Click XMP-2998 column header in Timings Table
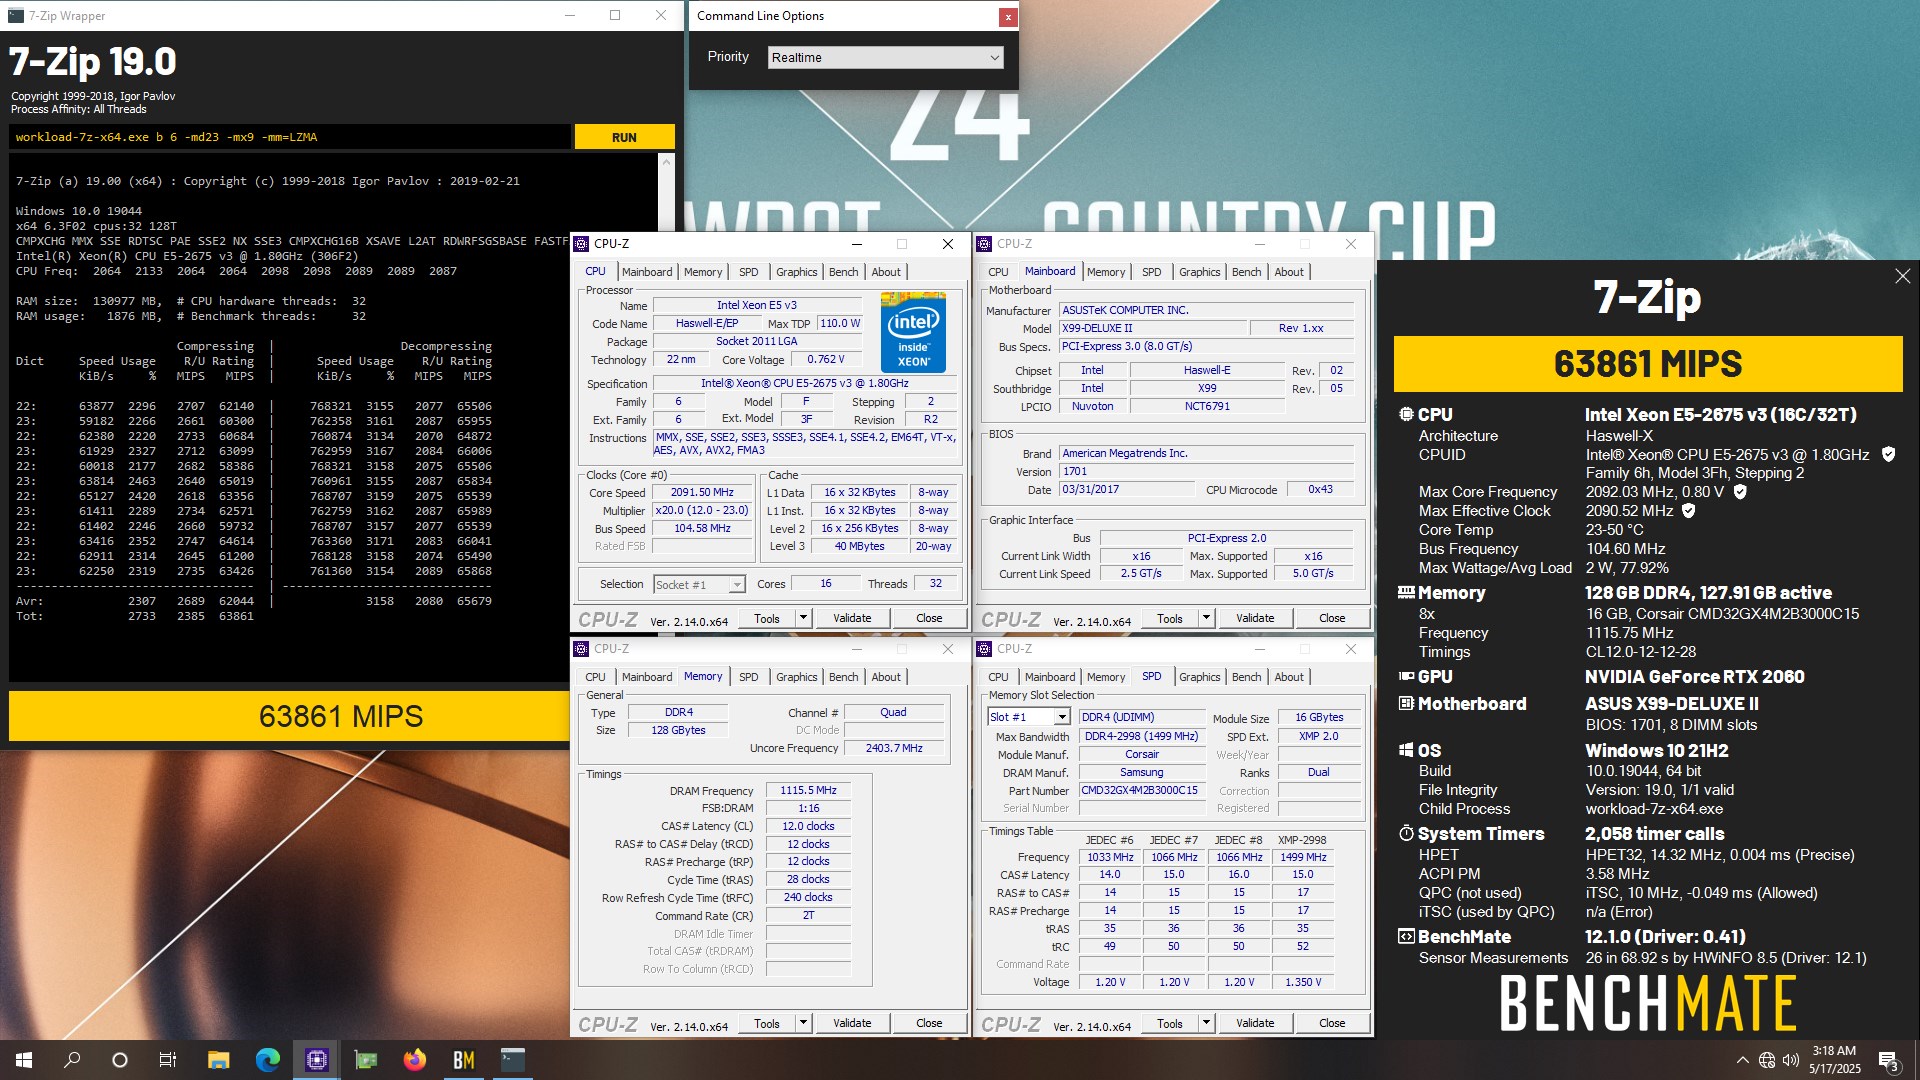Viewport: 1920px width, 1080px height. (1302, 840)
